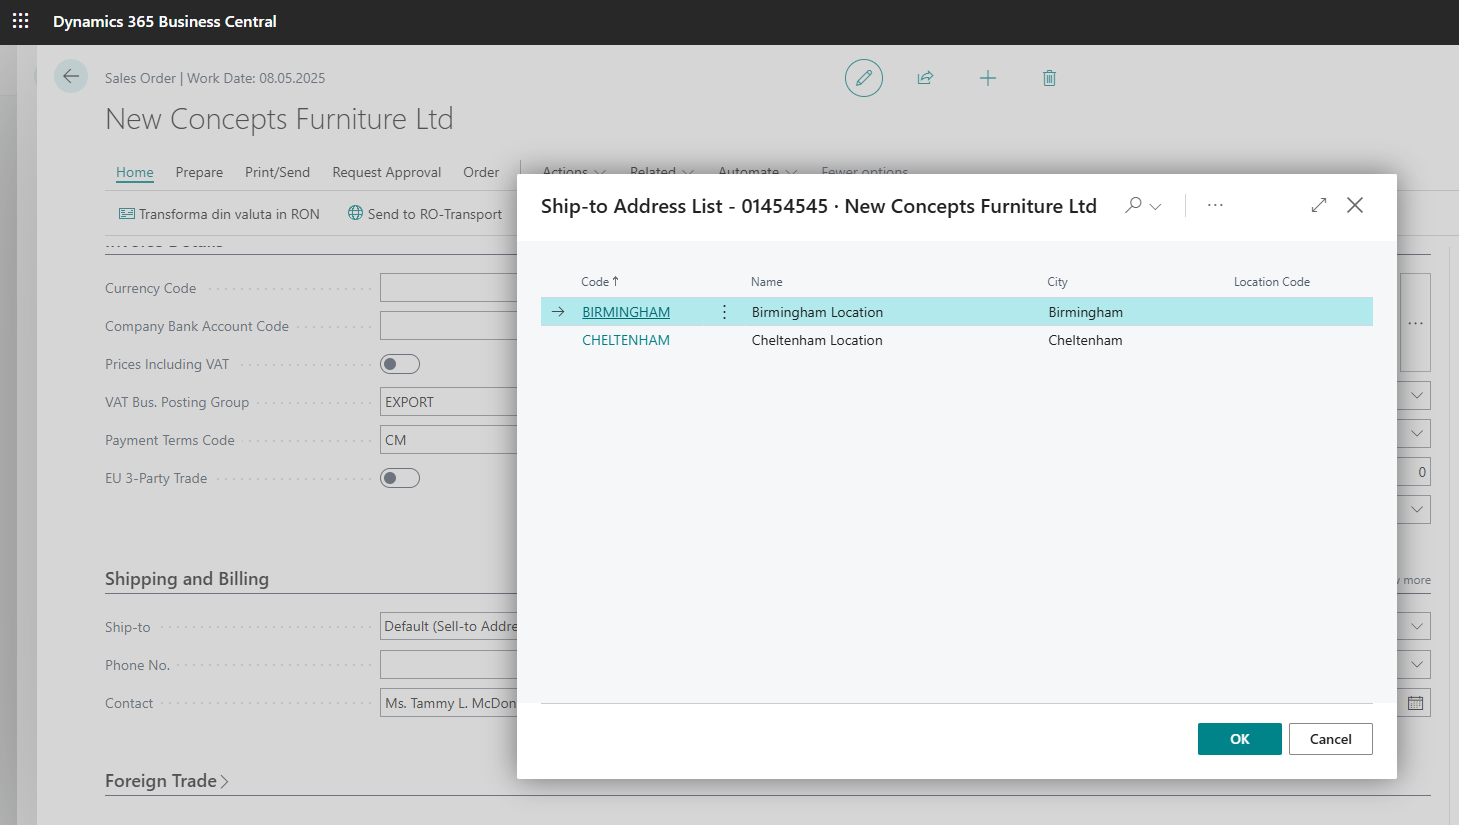Click the Cancel button
This screenshot has width=1459, height=825.
[1331, 739]
